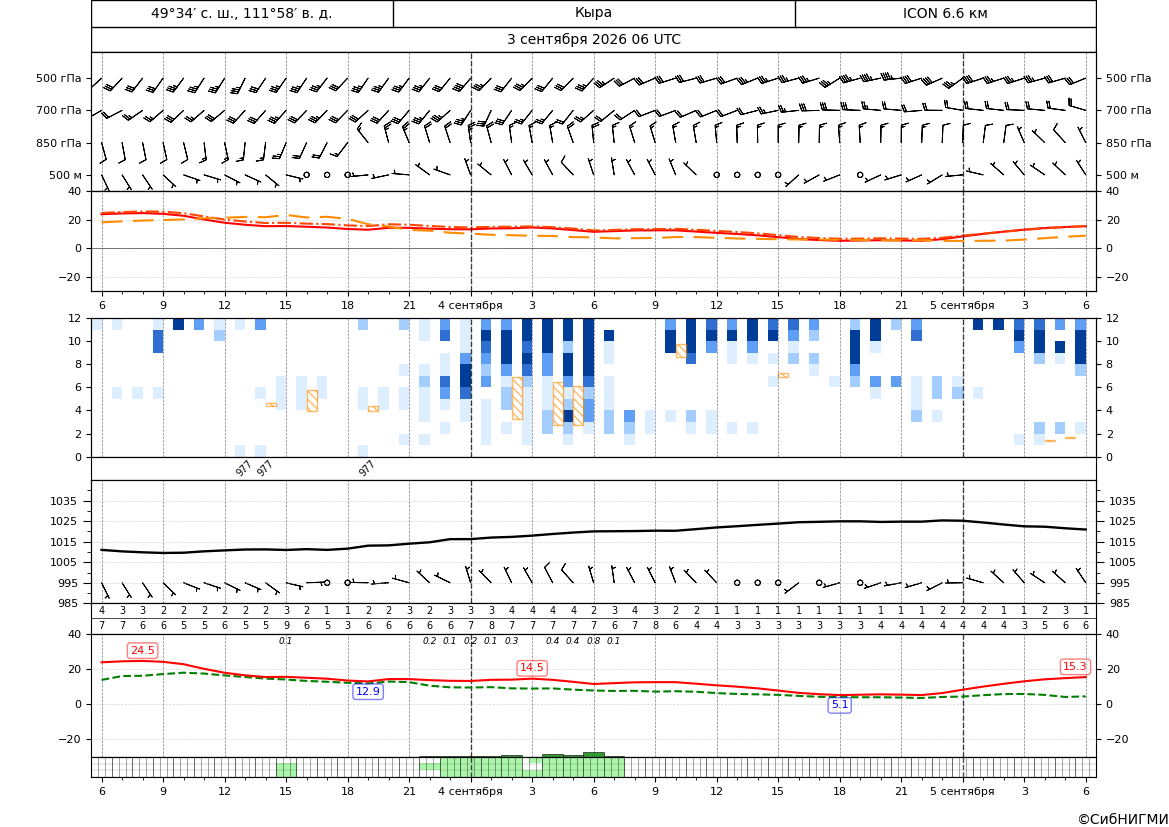This screenshot has height=827, width=1169.
Task: Click the blue 5.1 minimum temperature label
Action: tap(839, 704)
